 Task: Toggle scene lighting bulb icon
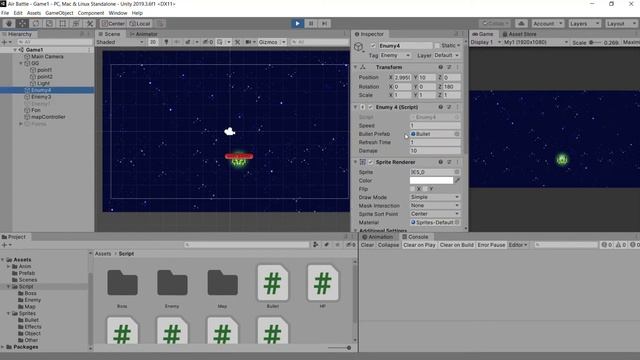(x=166, y=42)
